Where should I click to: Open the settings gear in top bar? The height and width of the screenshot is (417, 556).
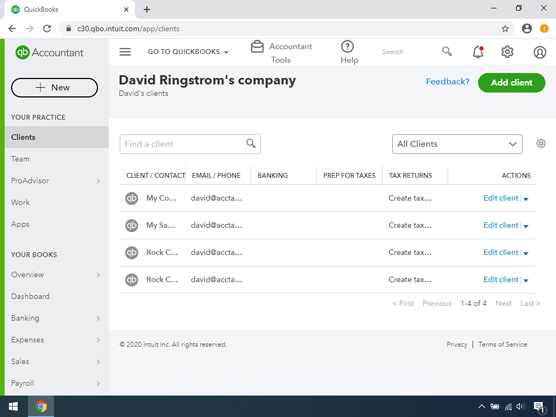click(x=507, y=52)
